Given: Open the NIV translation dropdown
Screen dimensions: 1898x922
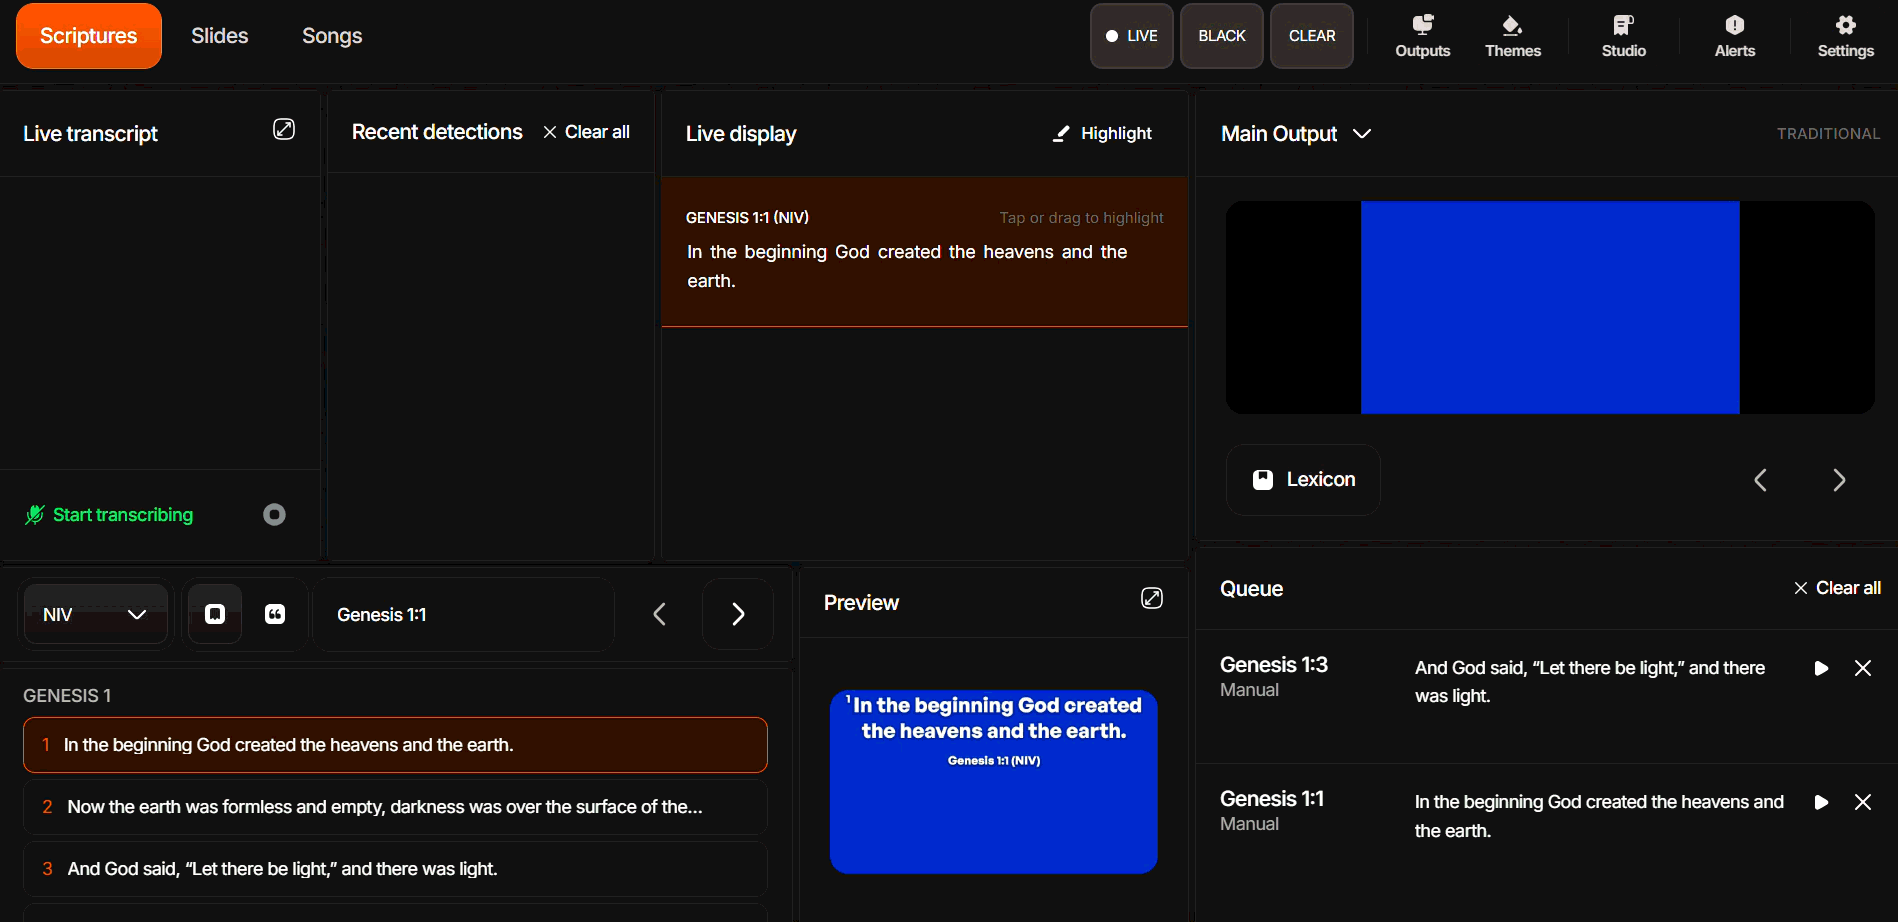Looking at the screenshot, I should click(95, 614).
